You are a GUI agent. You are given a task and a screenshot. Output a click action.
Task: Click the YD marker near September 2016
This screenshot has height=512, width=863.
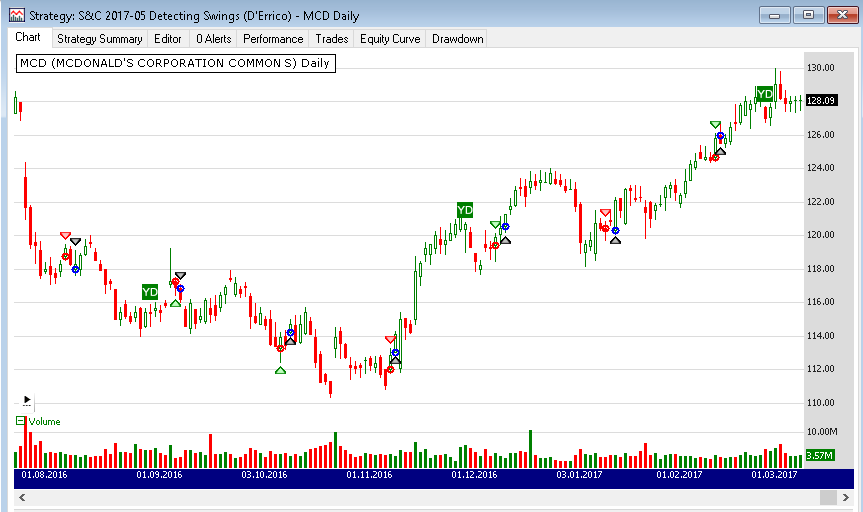pos(150,292)
